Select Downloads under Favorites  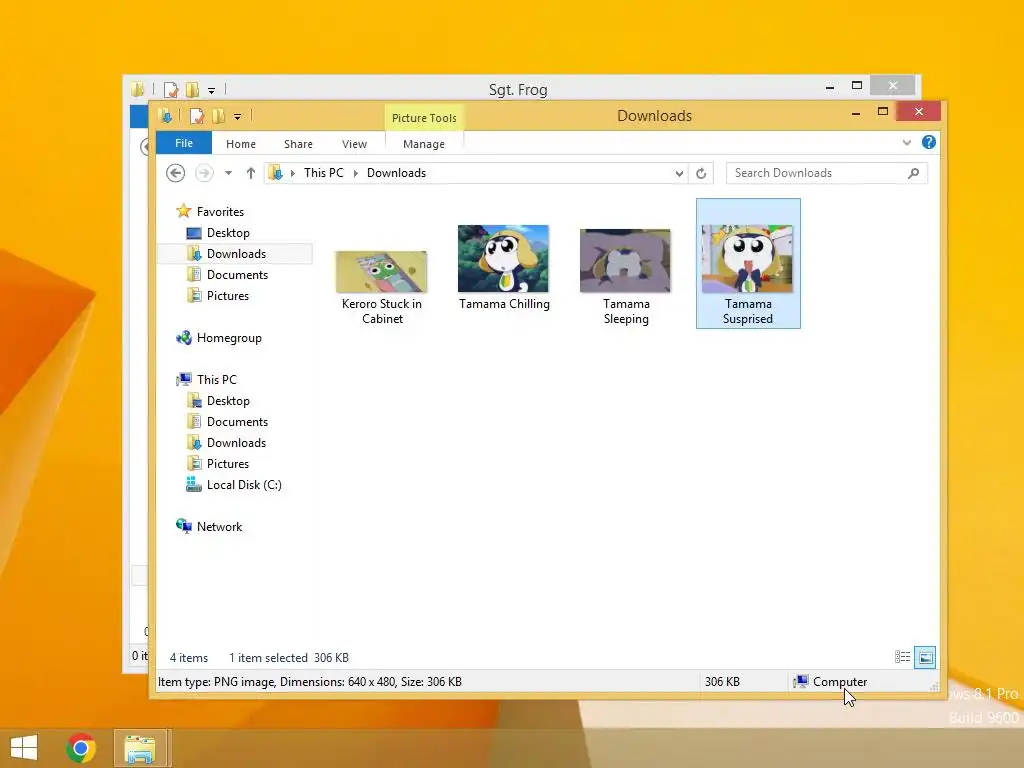coord(236,253)
